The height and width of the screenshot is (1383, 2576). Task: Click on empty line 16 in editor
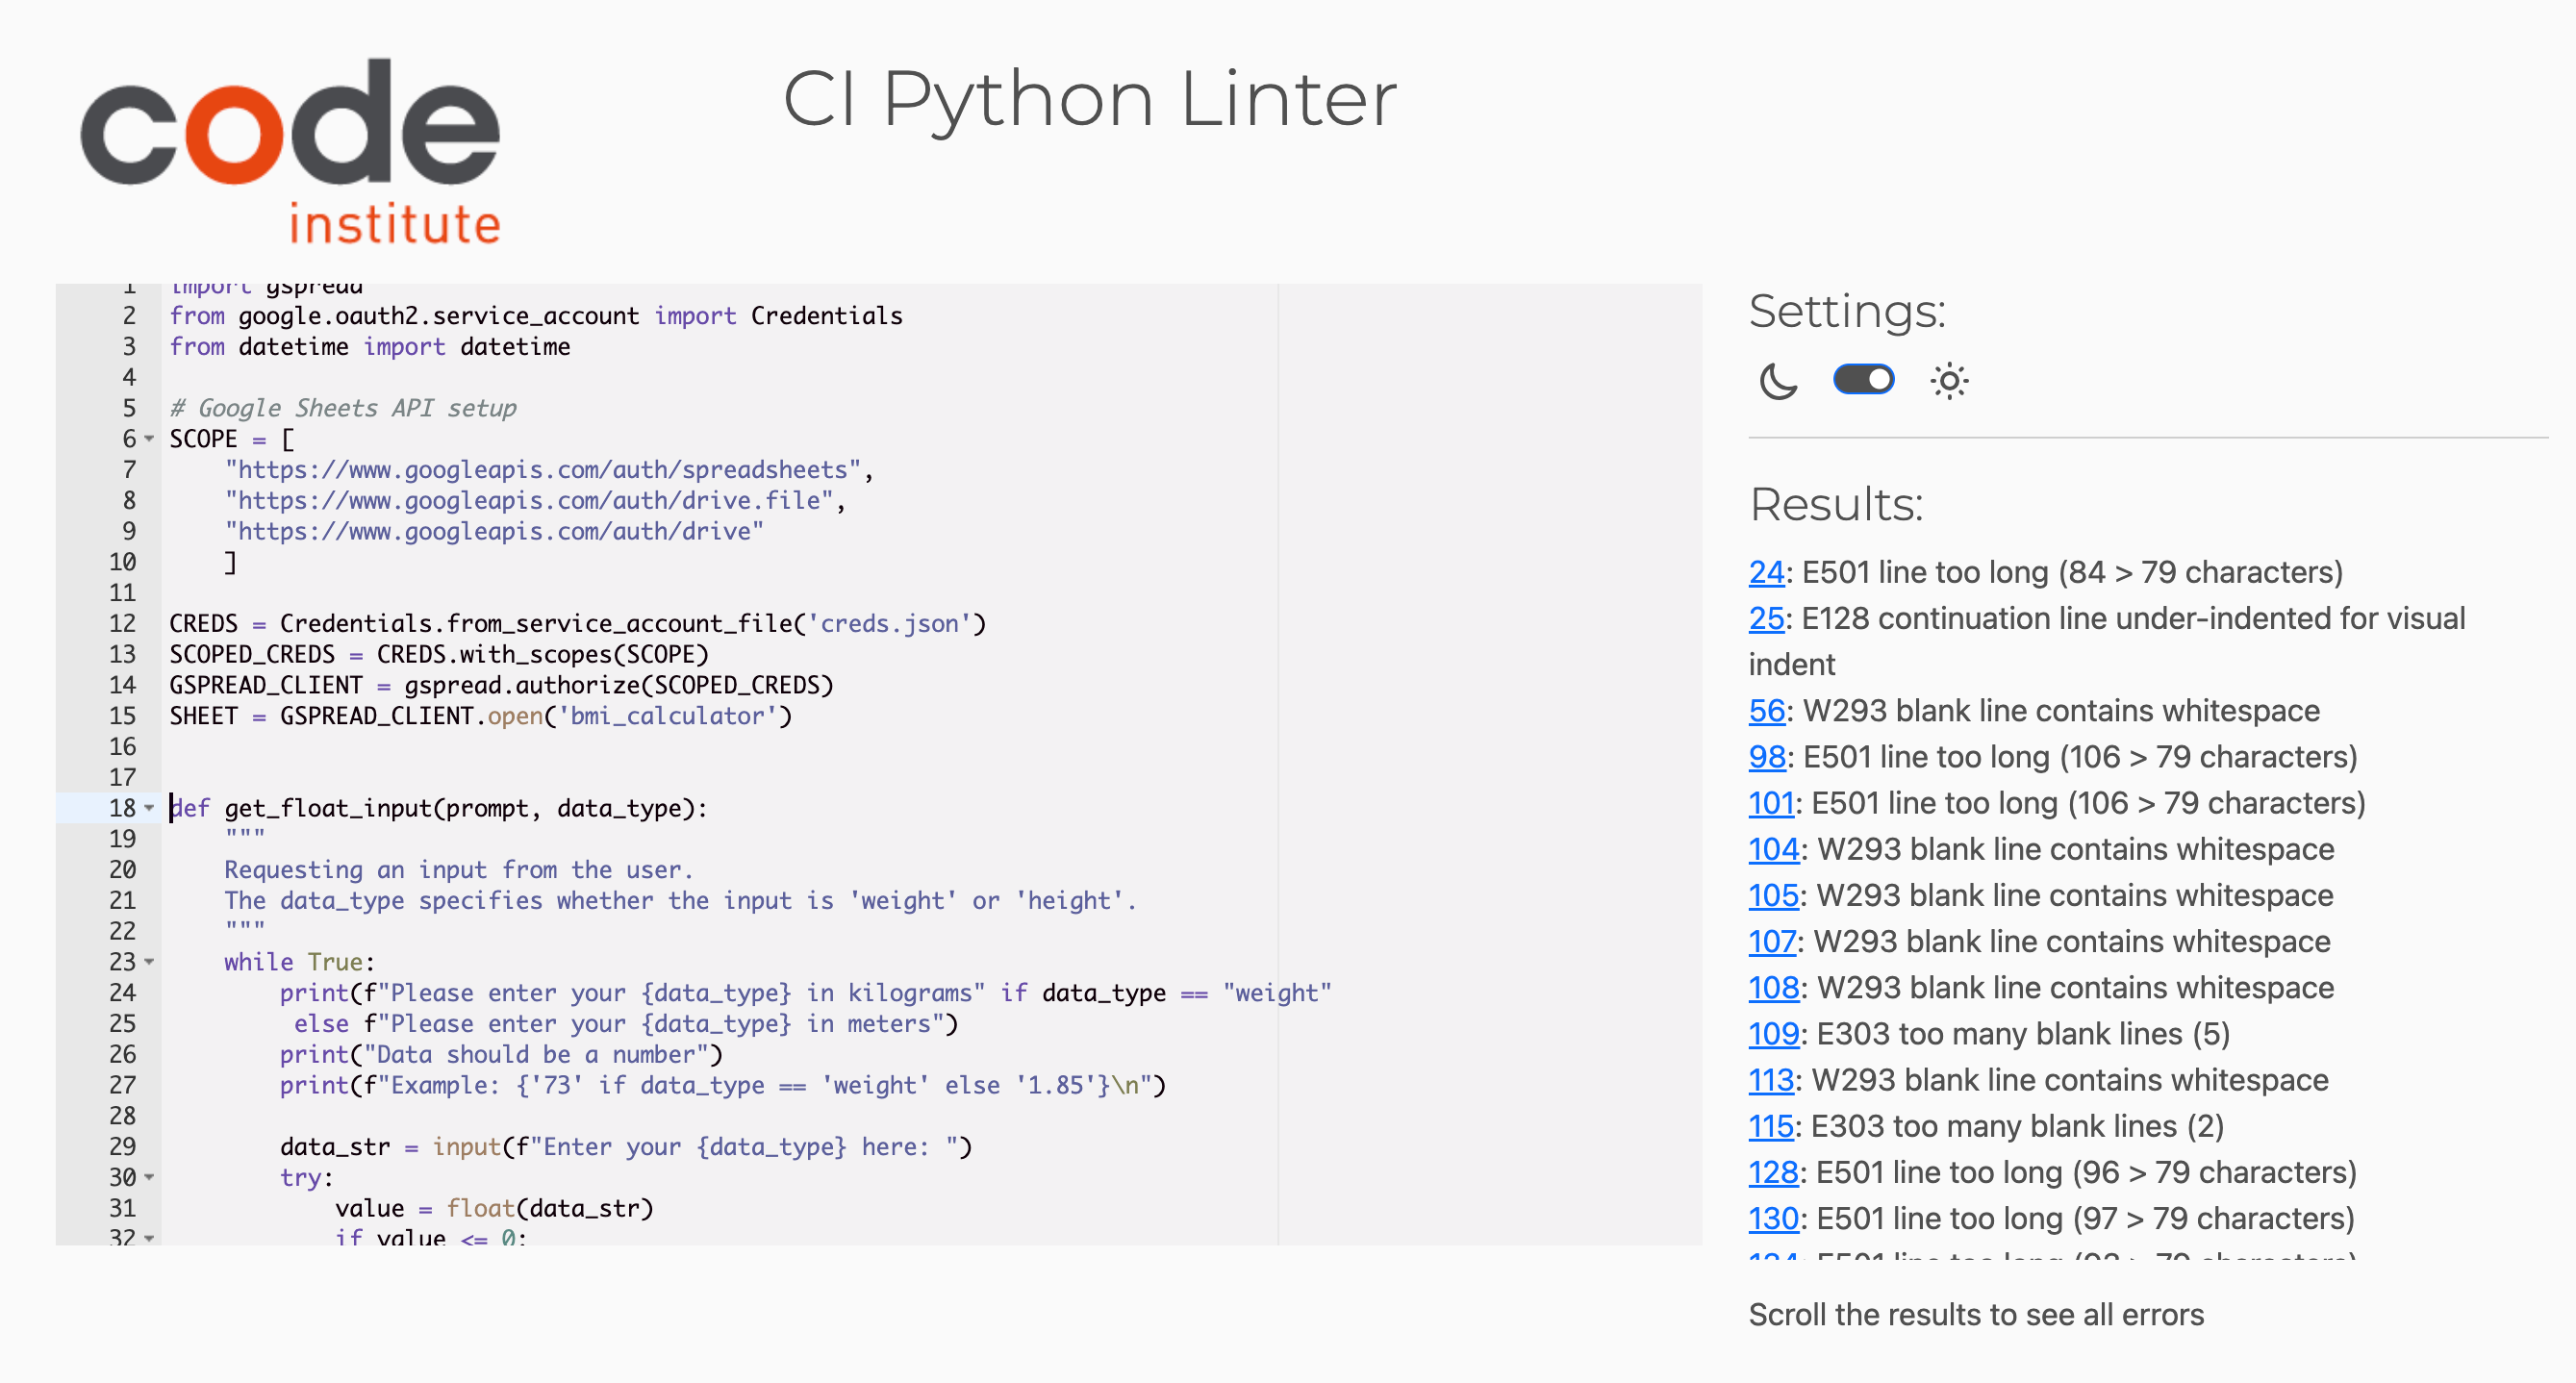point(600,746)
